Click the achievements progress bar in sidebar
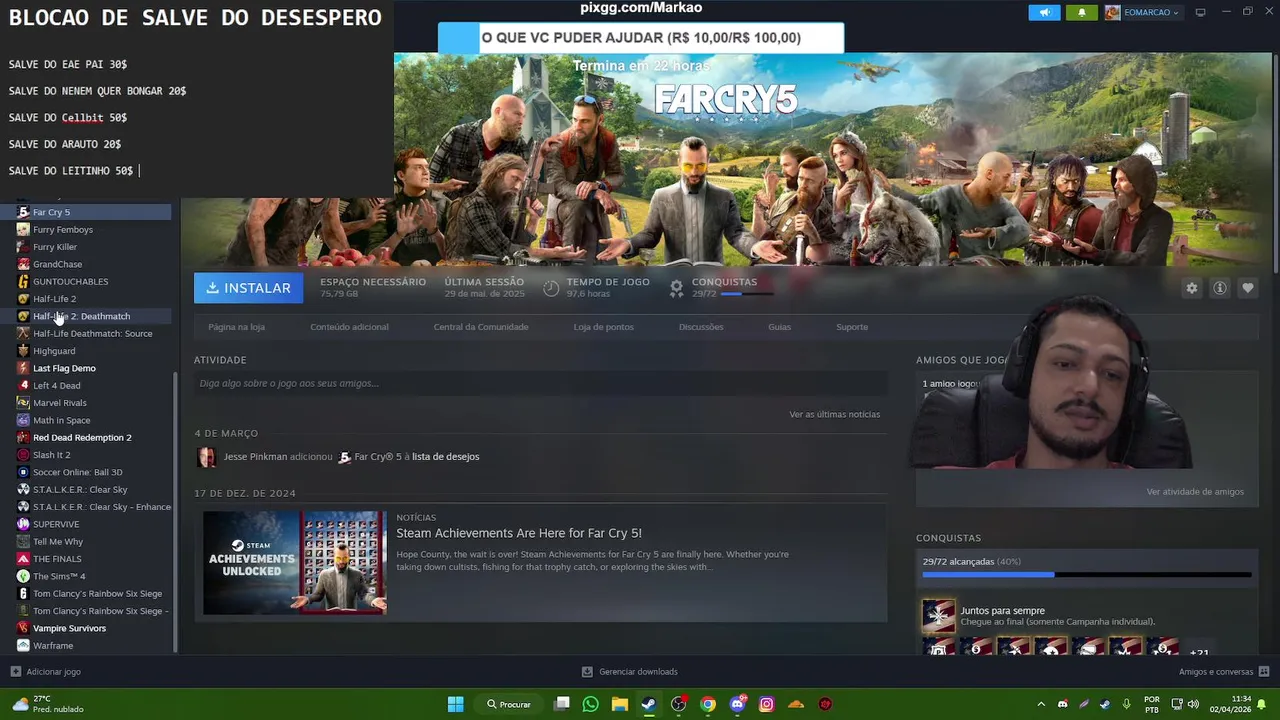This screenshot has width=1280, height=720. (1087, 575)
